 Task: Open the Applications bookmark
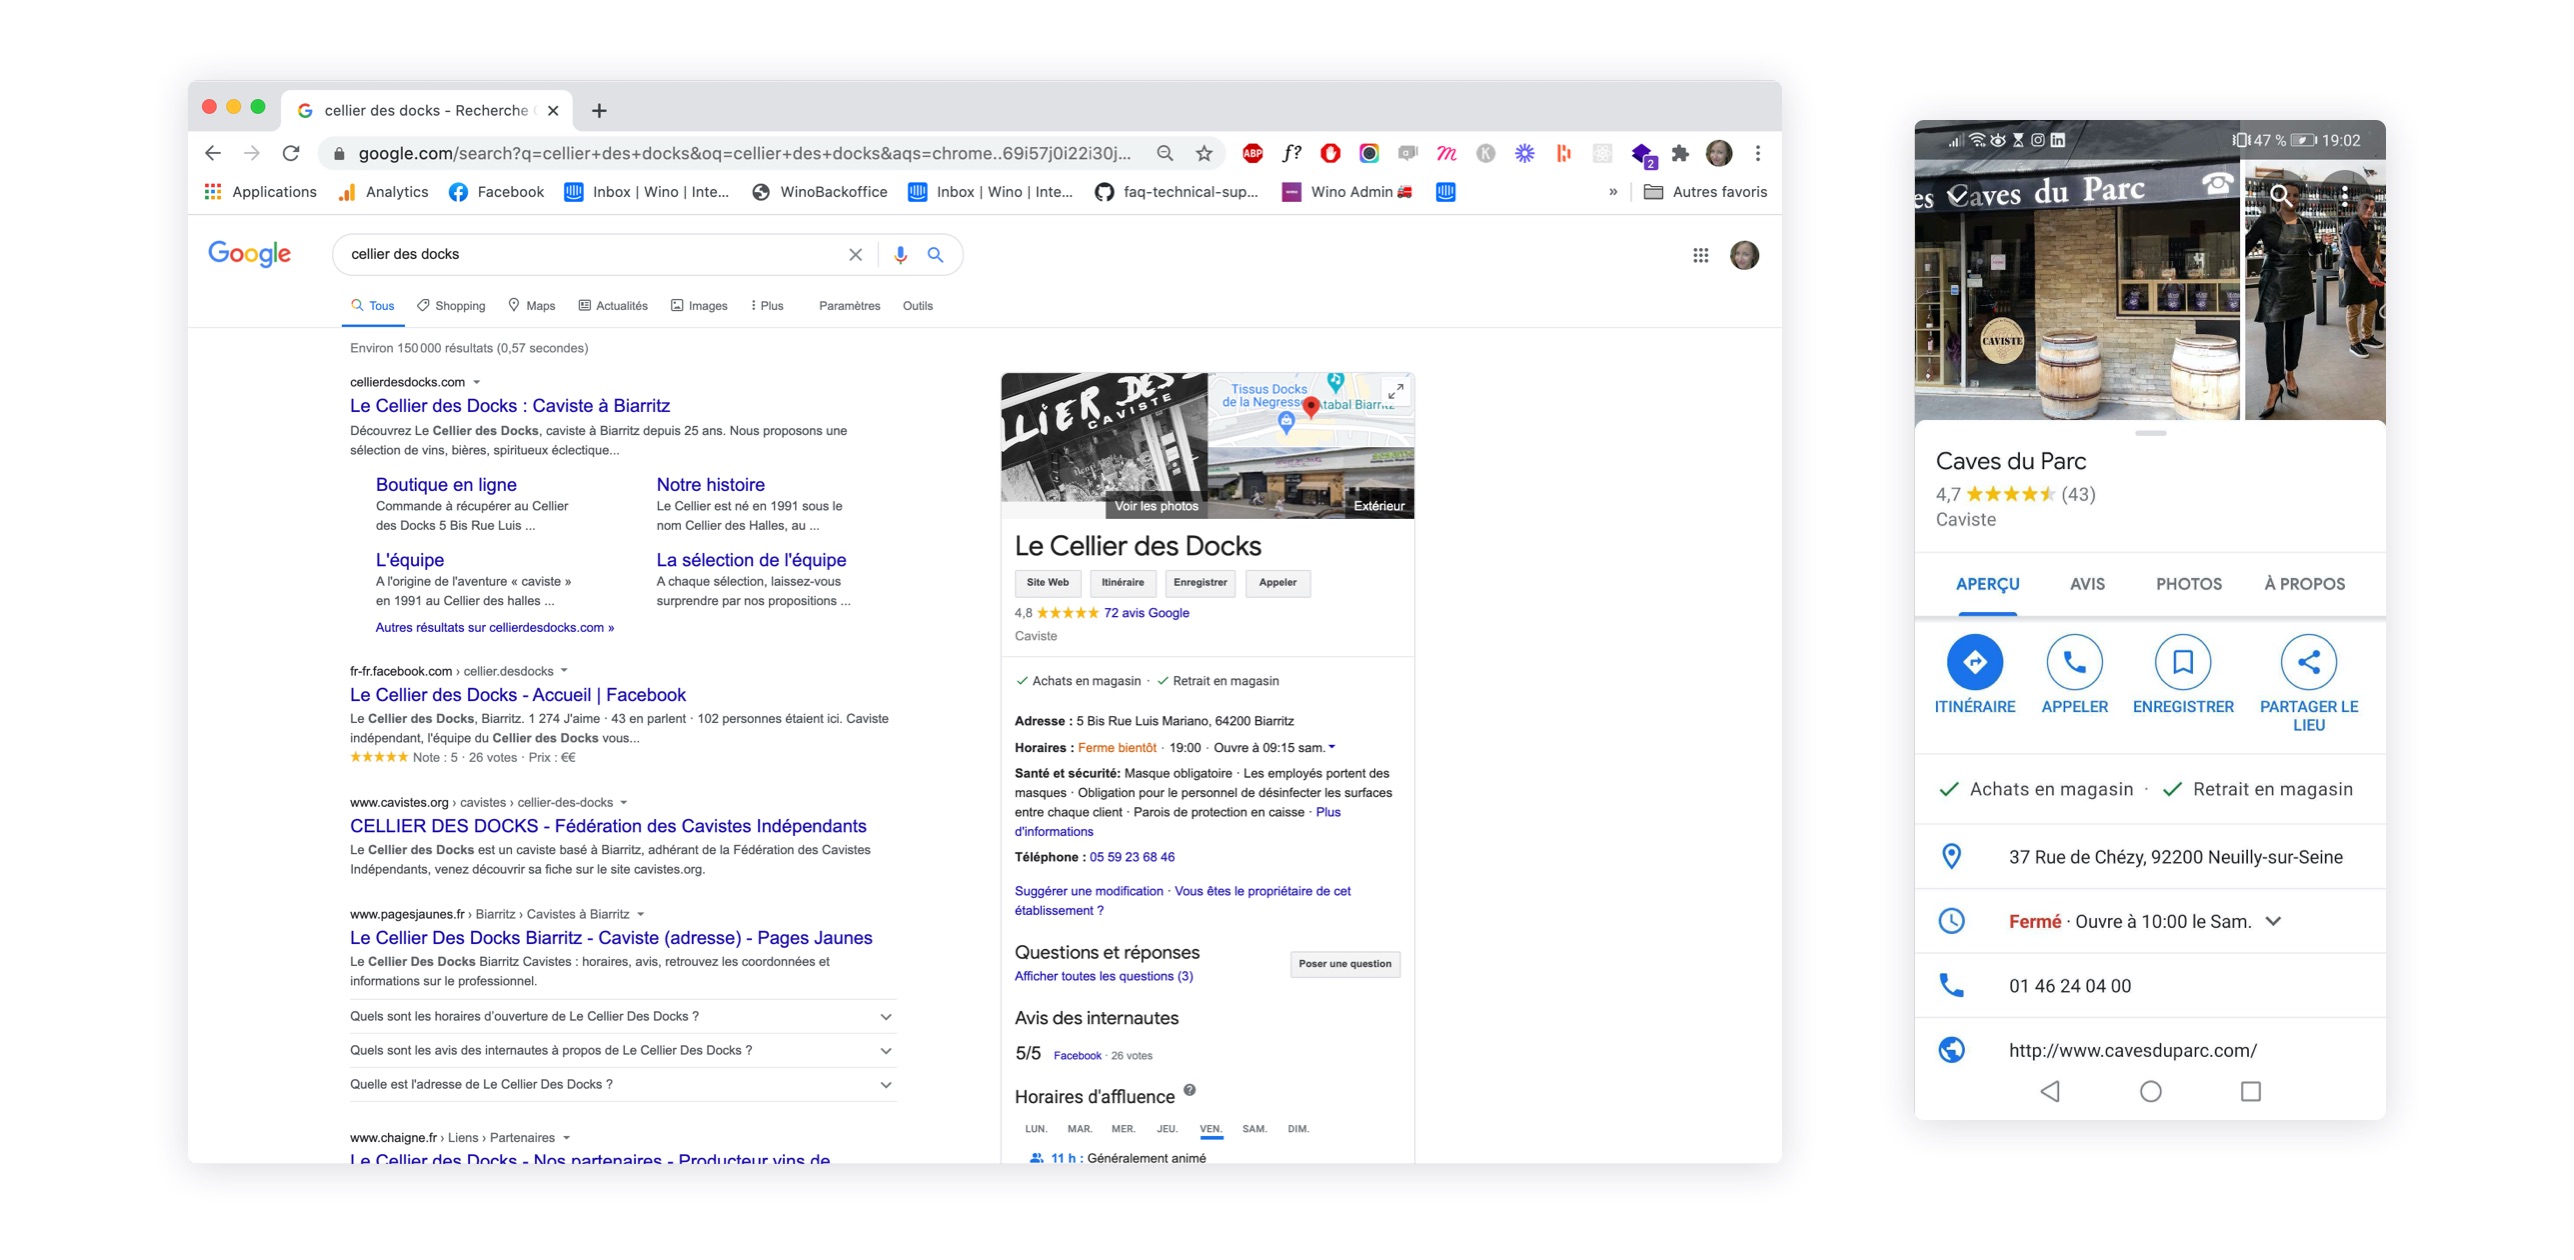[x=260, y=192]
